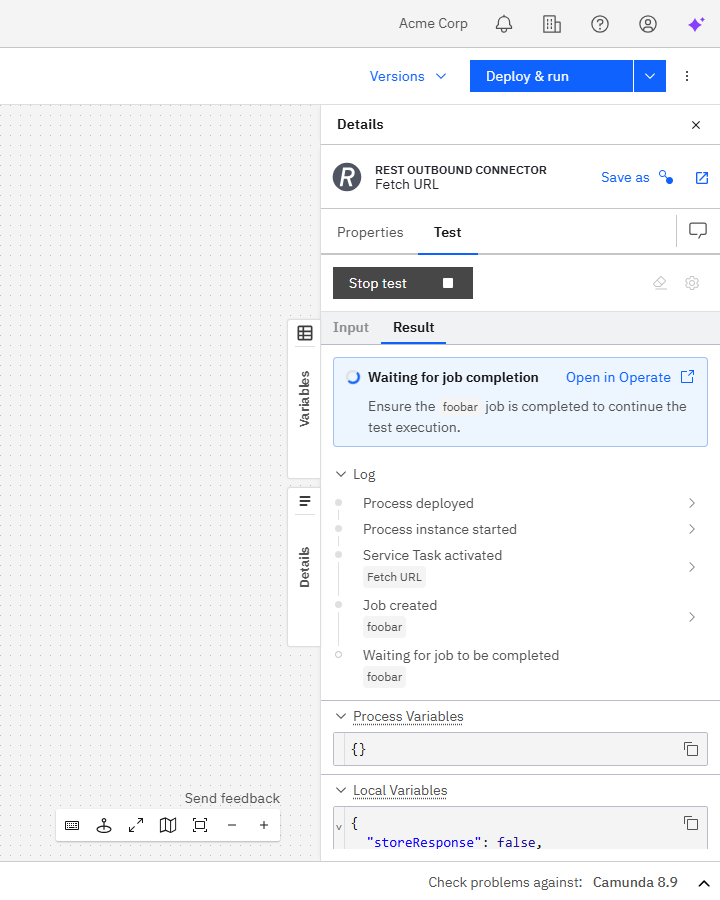Open the diagram minimap
Image resolution: width=720 pixels, height=900 pixels.
pos(167,825)
